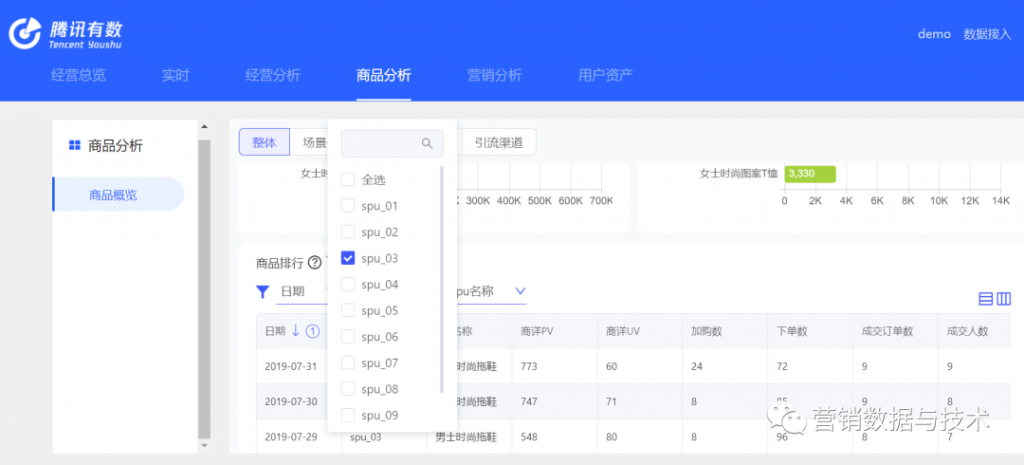Click the 日期 sort arrow icon

click(x=296, y=331)
